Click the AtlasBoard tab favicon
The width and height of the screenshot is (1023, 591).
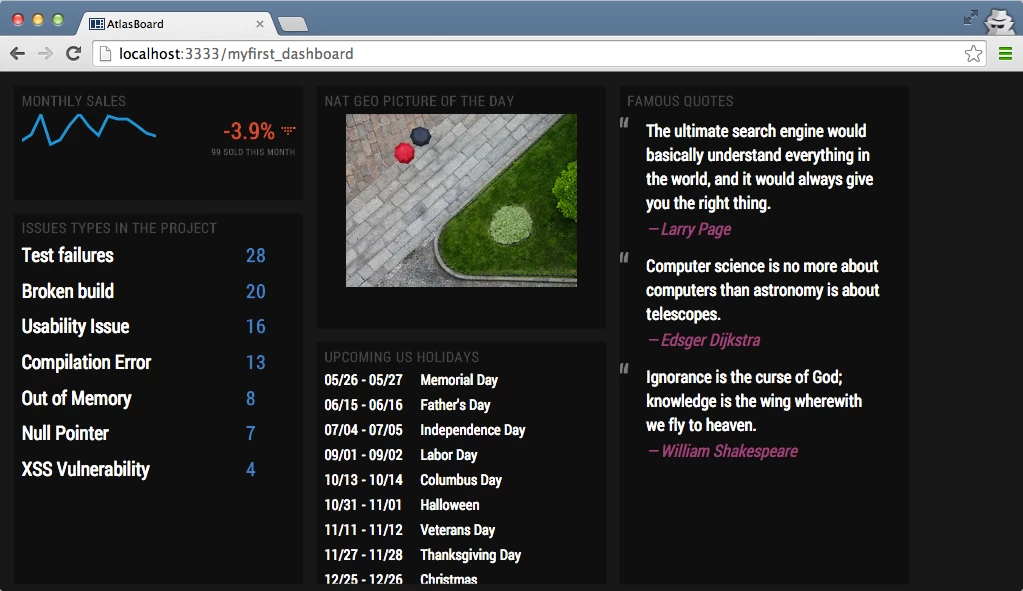coord(97,24)
